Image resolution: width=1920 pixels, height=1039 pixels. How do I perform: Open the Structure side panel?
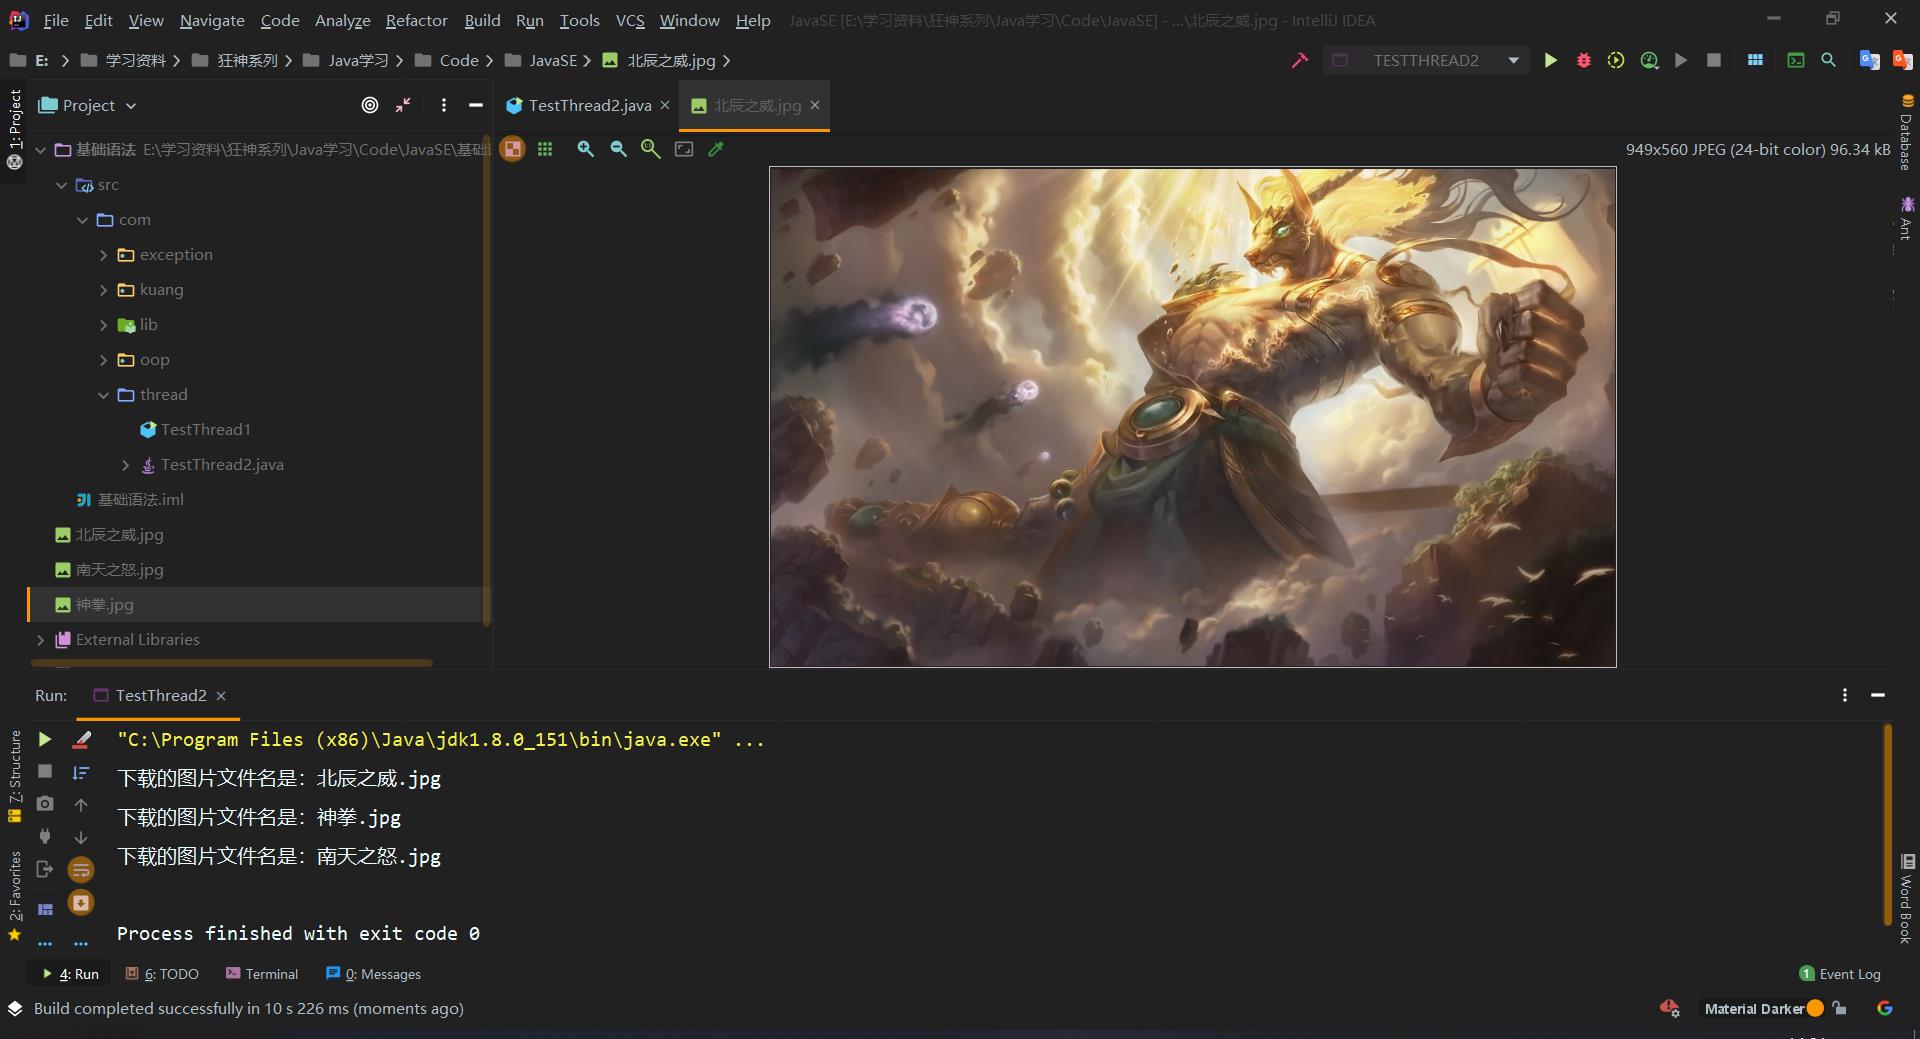(x=15, y=776)
